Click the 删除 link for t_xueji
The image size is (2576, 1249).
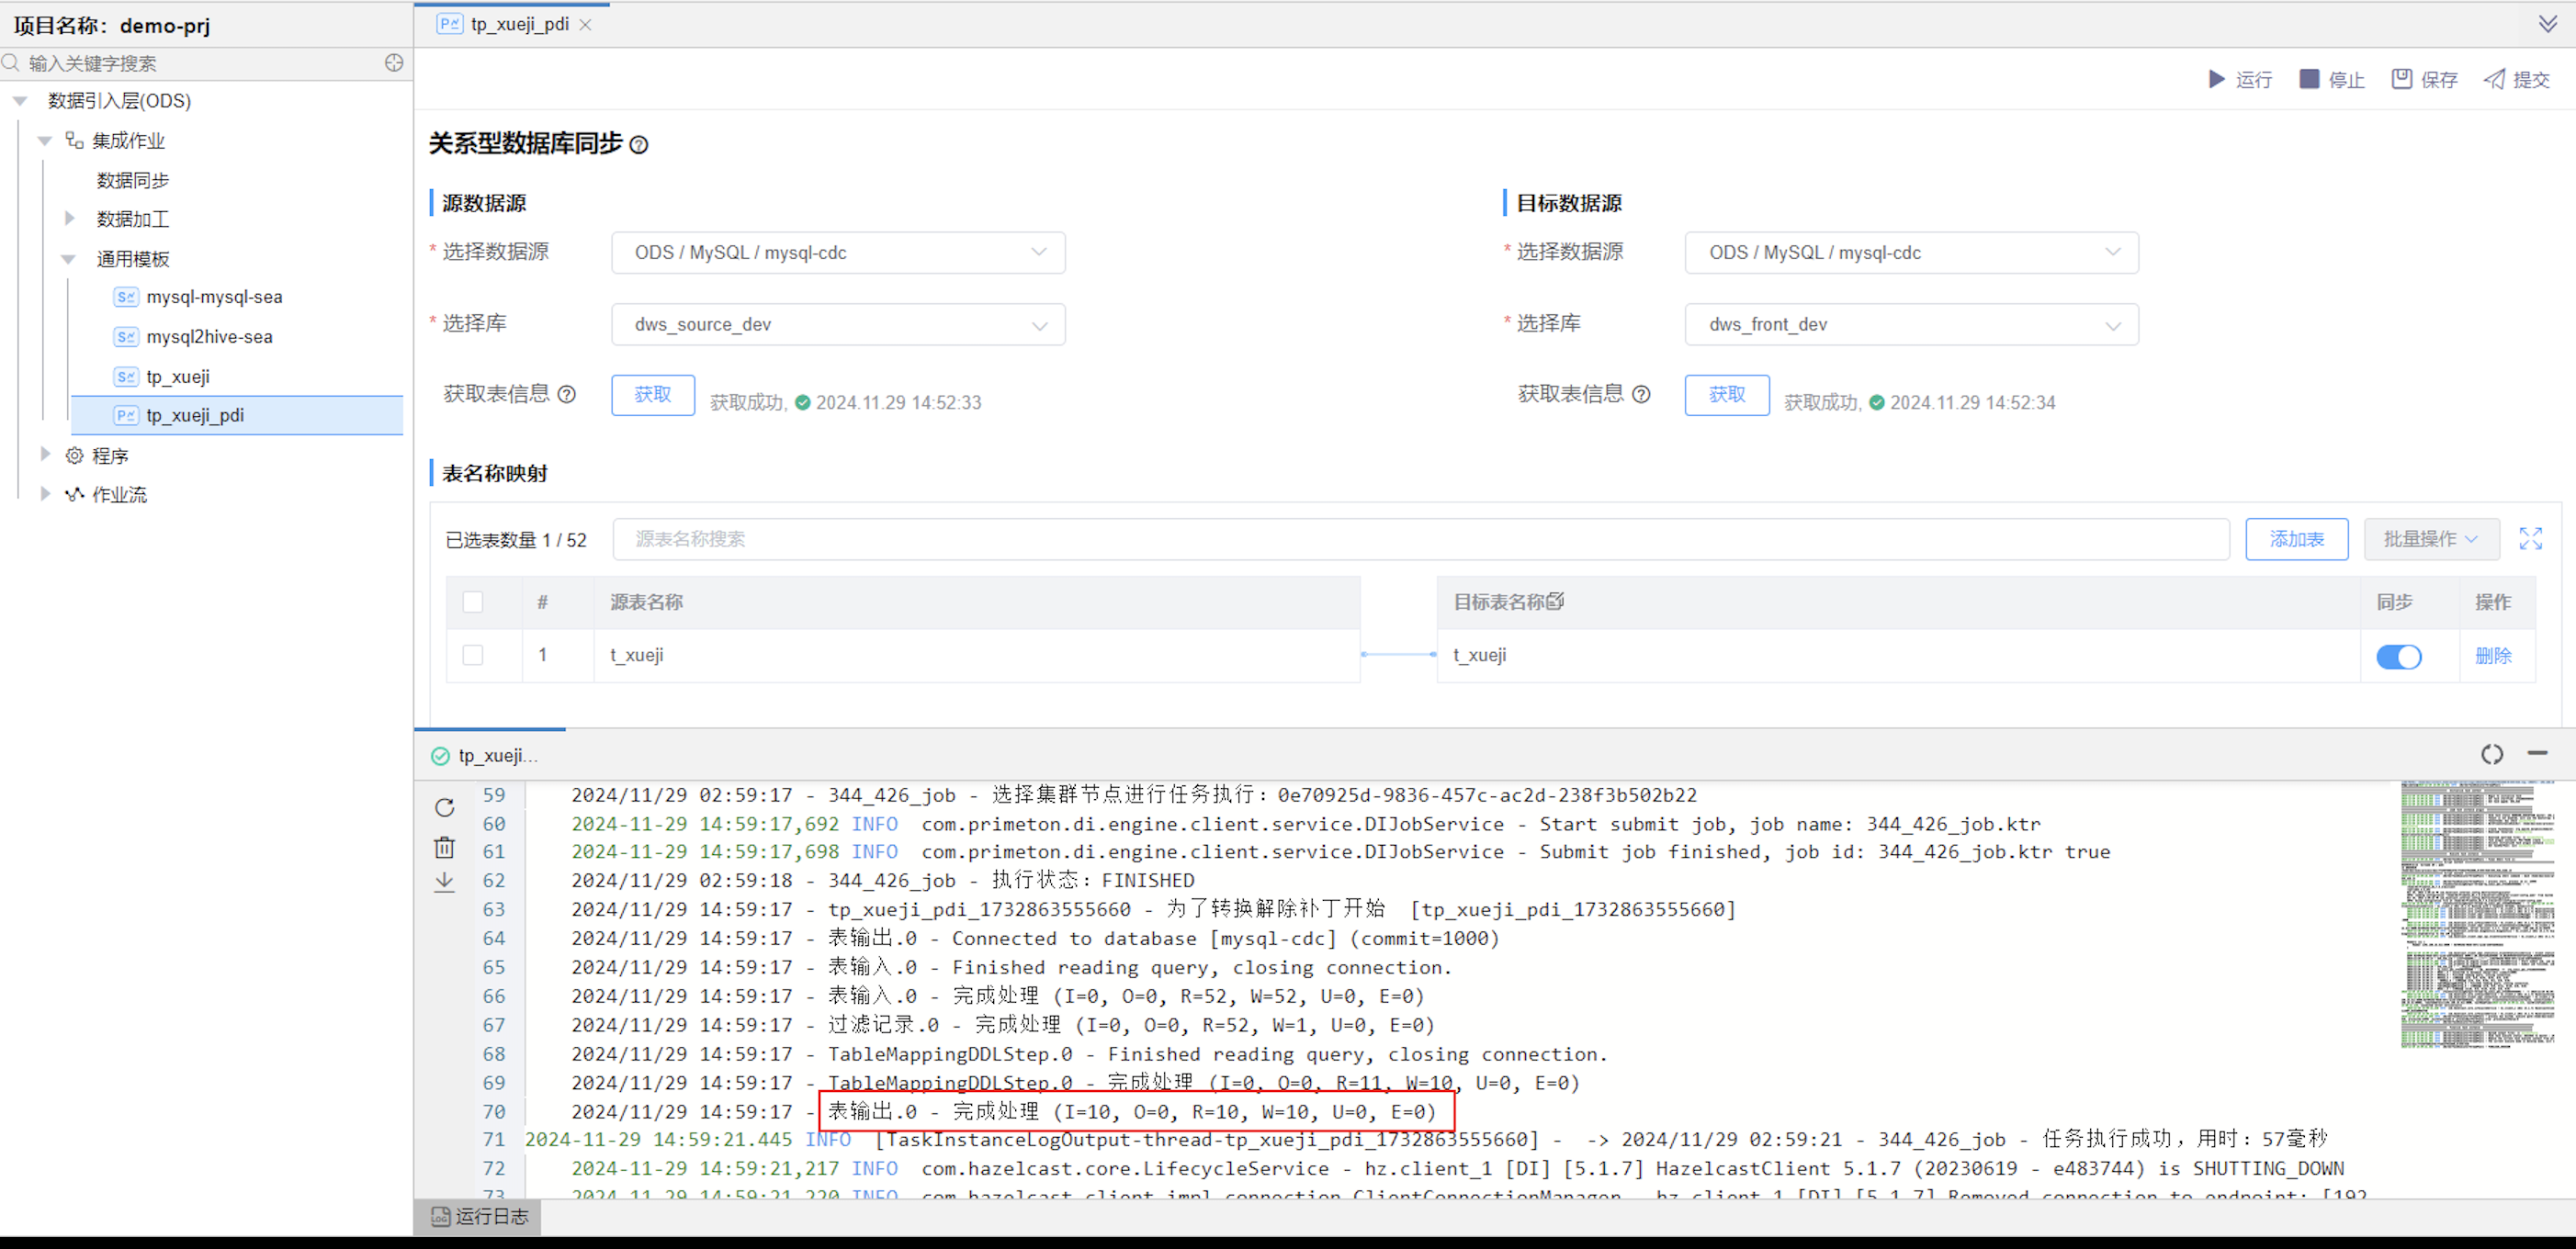(2492, 656)
